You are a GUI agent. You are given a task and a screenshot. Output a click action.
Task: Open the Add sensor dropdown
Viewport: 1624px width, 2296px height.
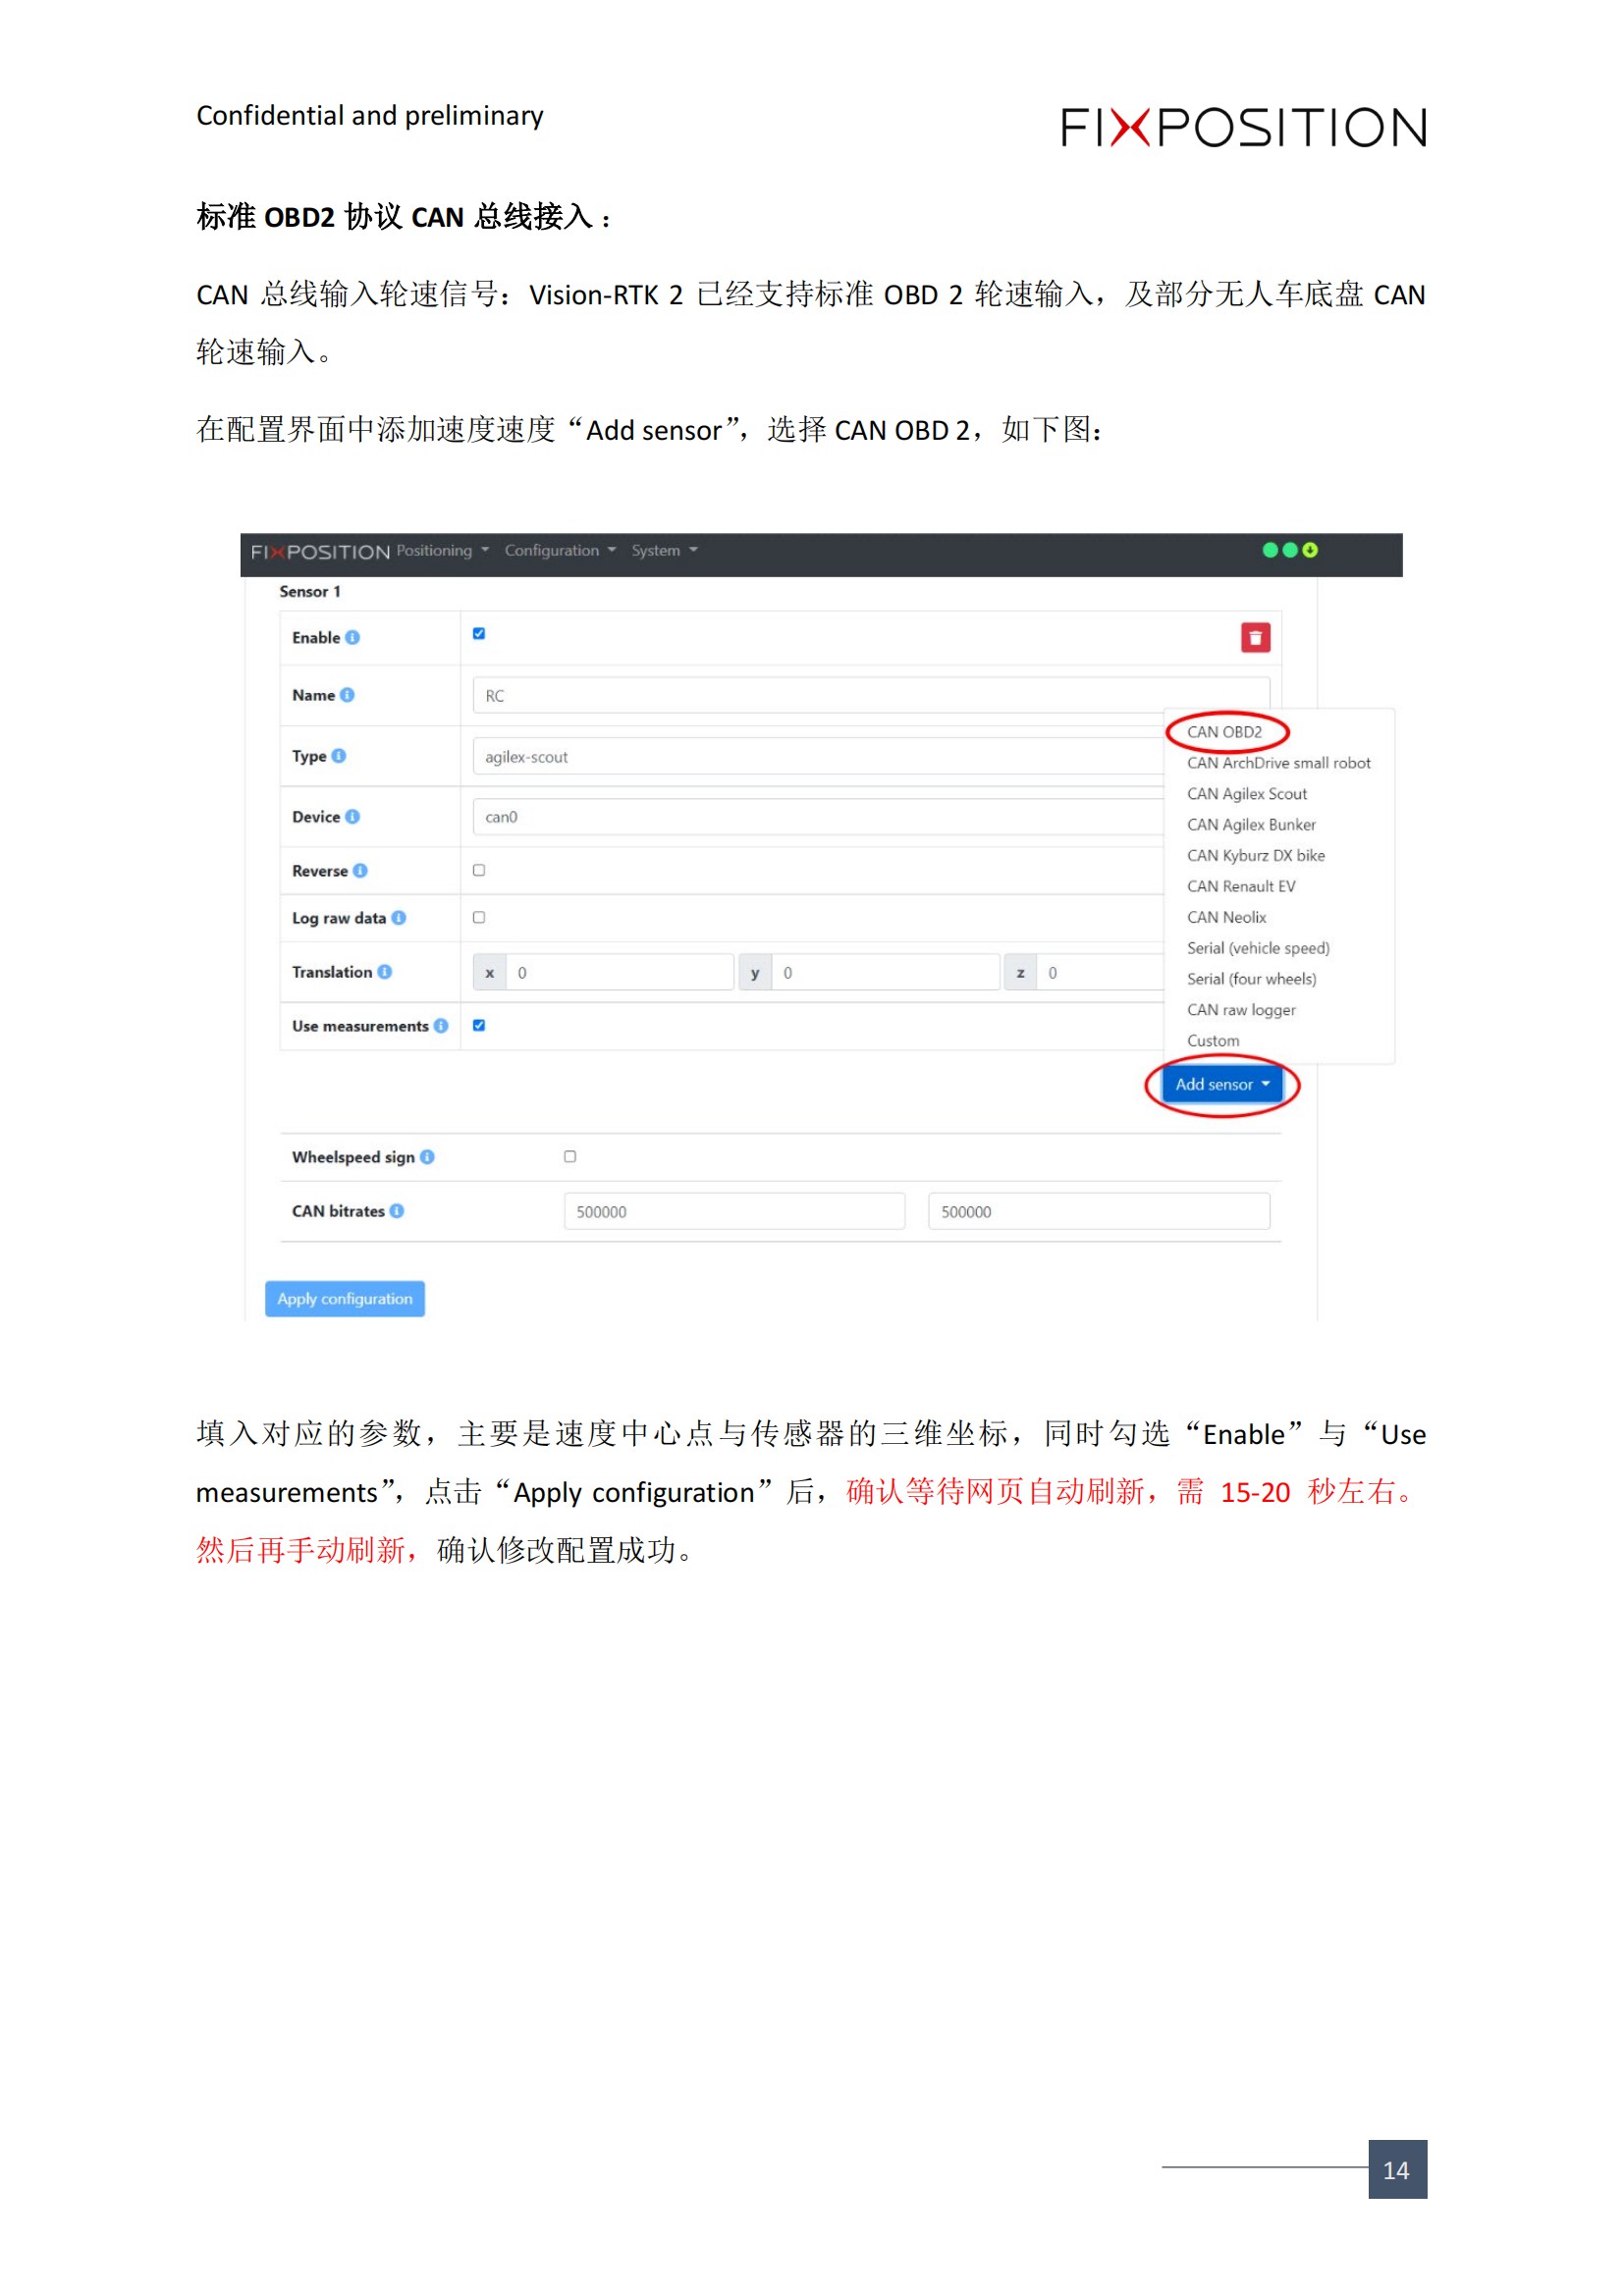pyautogui.click(x=1223, y=1084)
